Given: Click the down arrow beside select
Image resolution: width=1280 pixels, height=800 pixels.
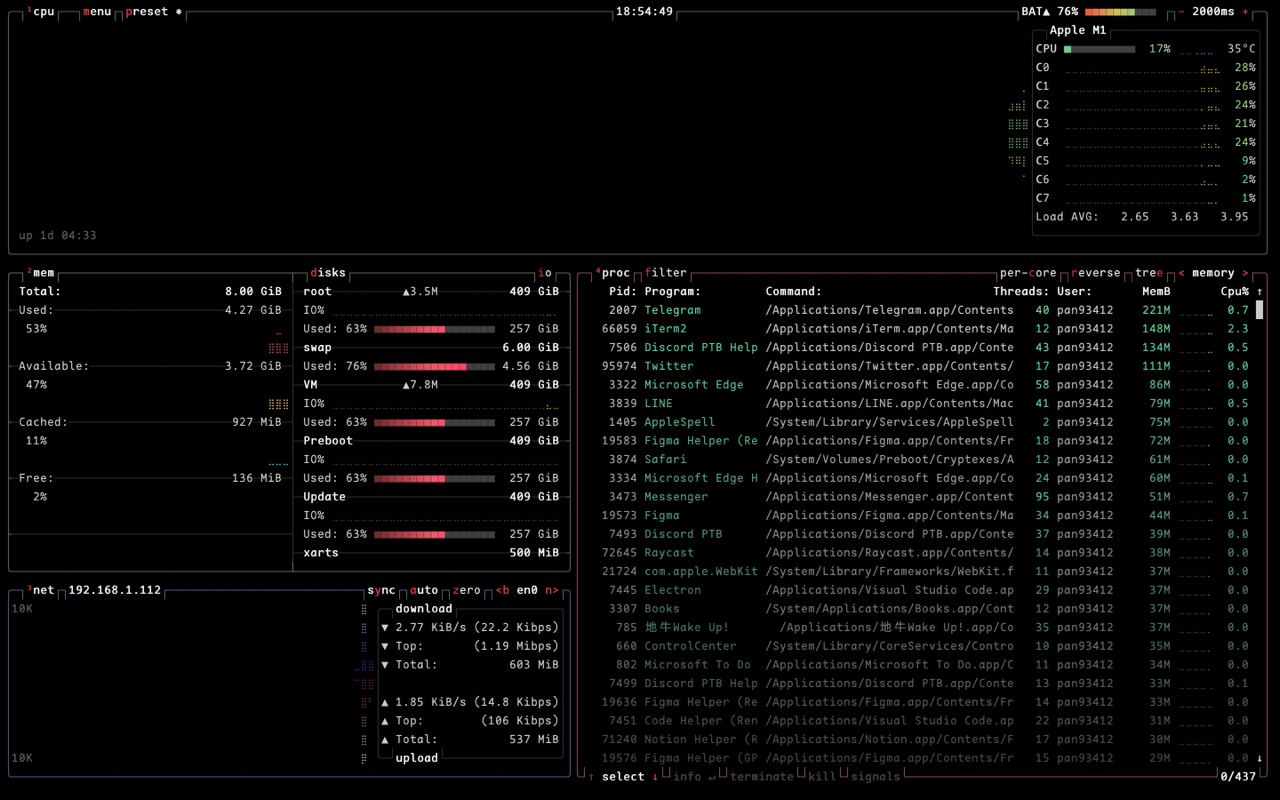Looking at the screenshot, I should click(x=655, y=777).
